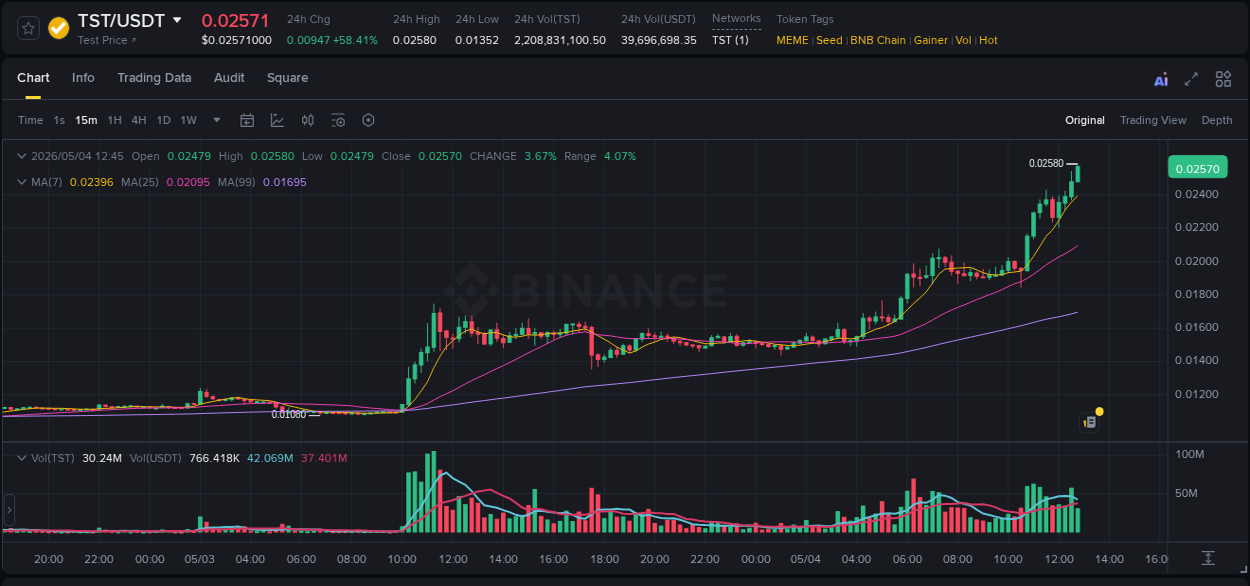Open the Trading Data tab

(154, 78)
